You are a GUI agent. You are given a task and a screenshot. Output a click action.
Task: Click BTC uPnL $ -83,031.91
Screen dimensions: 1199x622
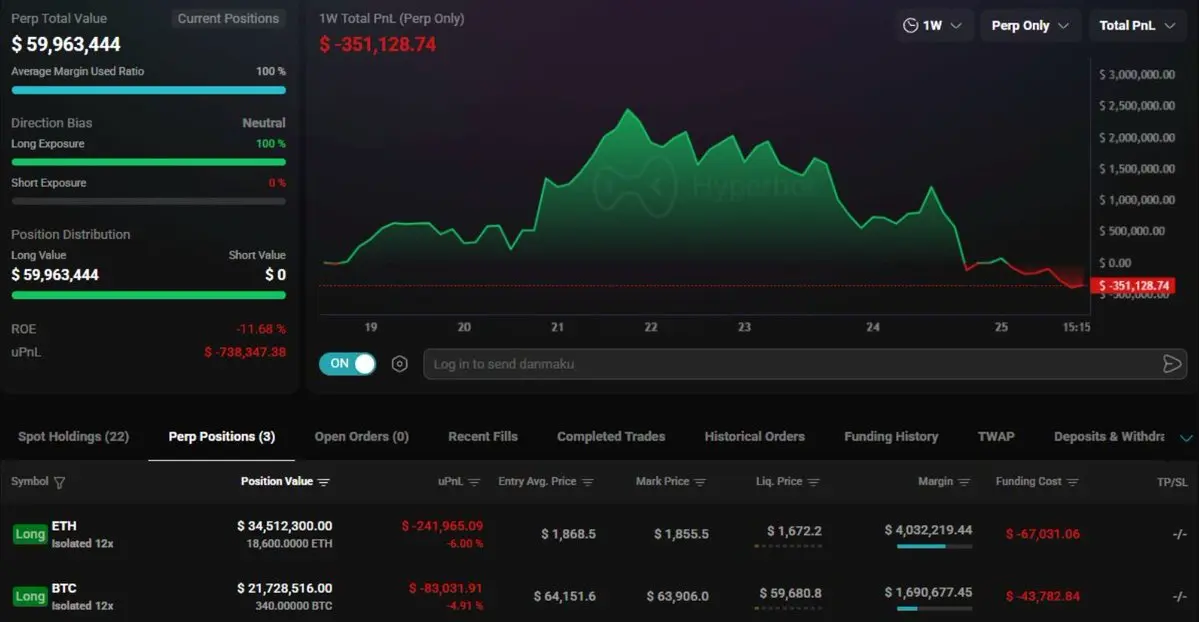[446, 588]
